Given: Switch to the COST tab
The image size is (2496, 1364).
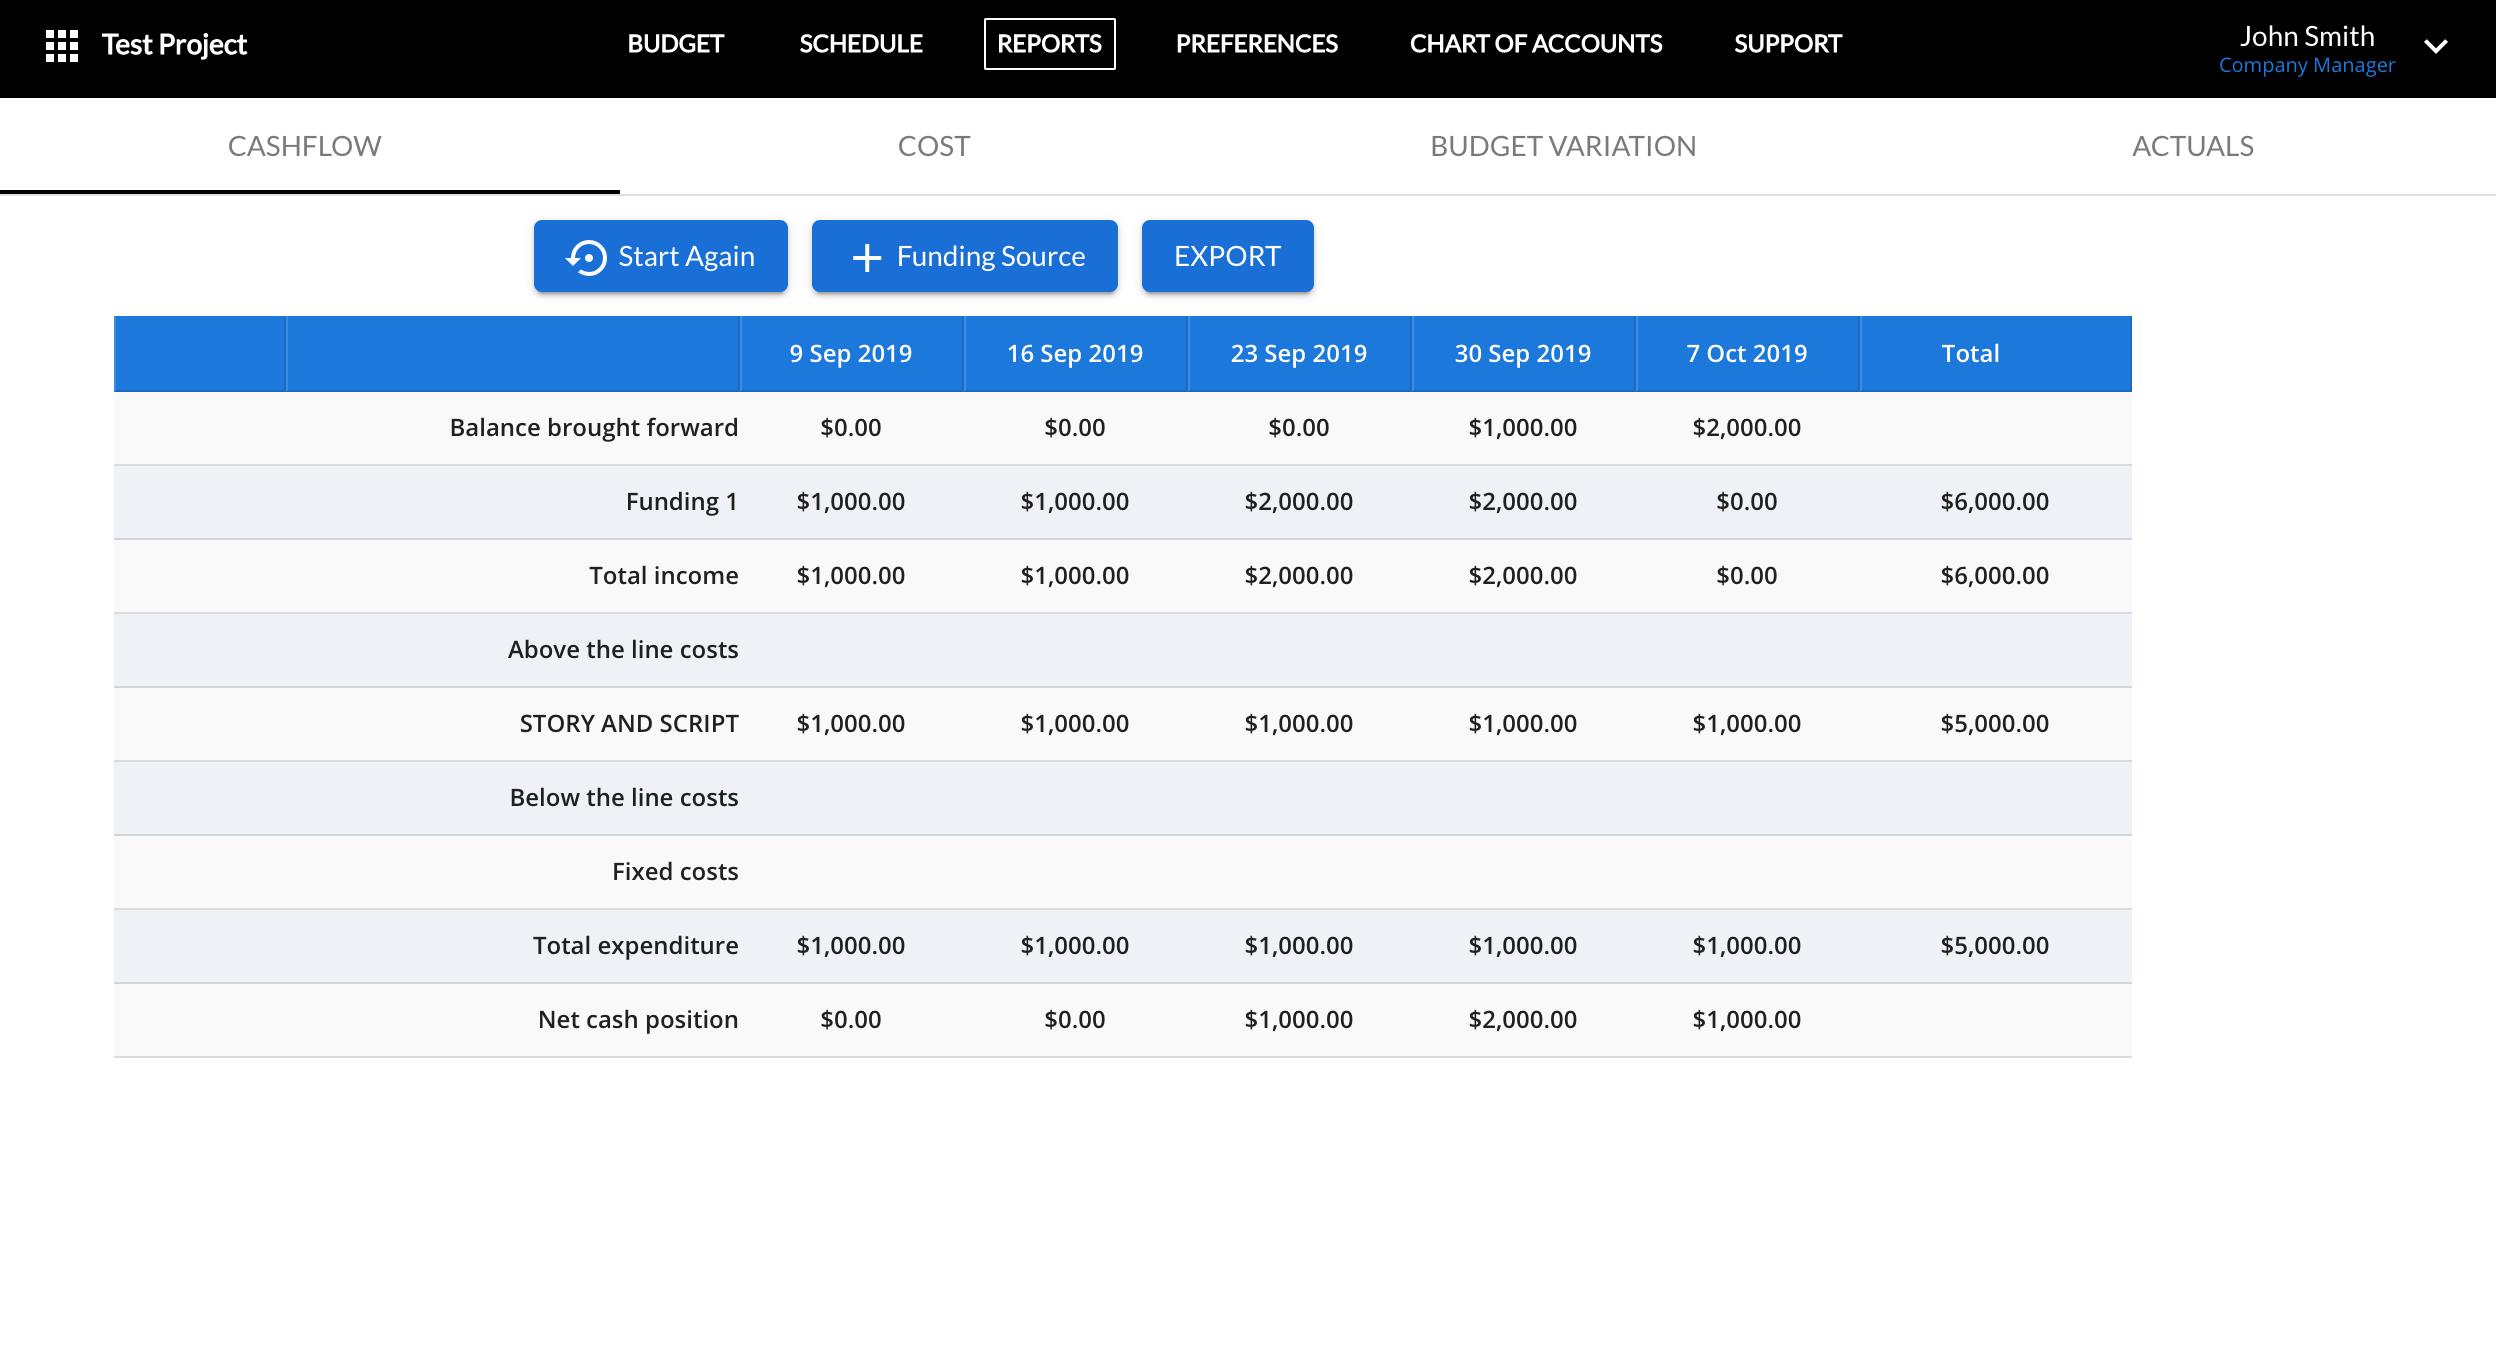Looking at the screenshot, I should pos(933,146).
